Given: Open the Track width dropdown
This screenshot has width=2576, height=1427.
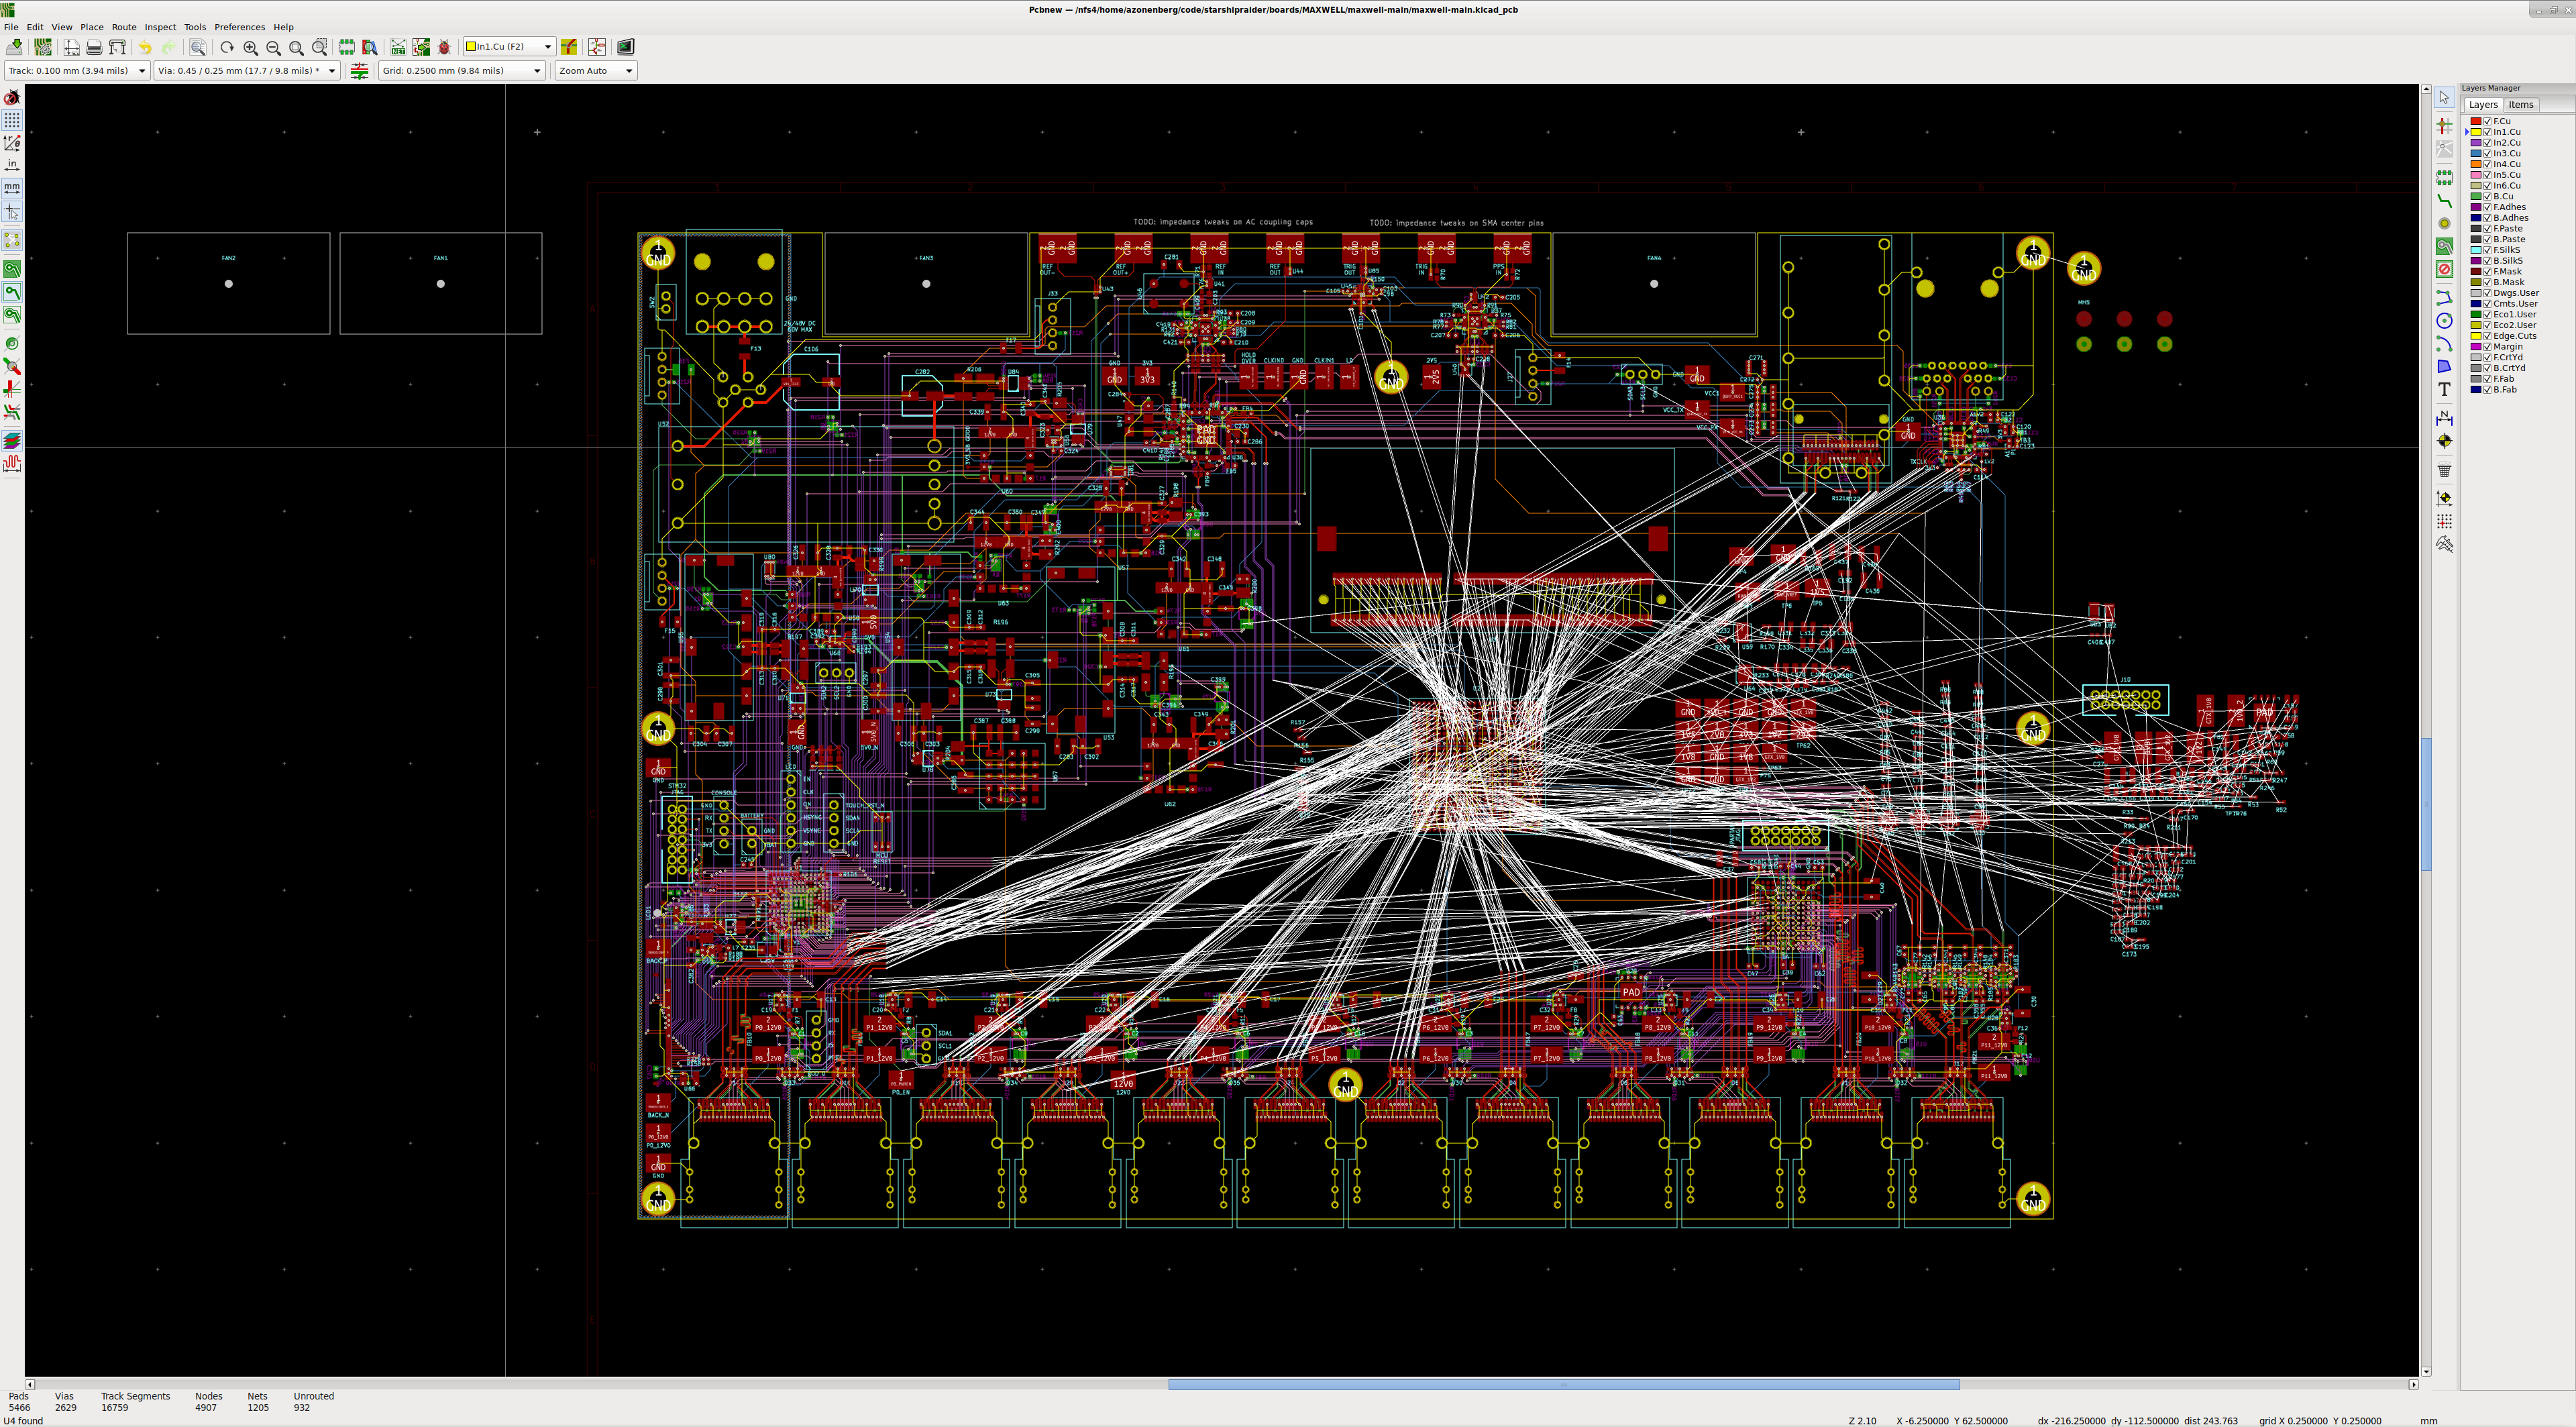Looking at the screenshot, I should (77, 71).
